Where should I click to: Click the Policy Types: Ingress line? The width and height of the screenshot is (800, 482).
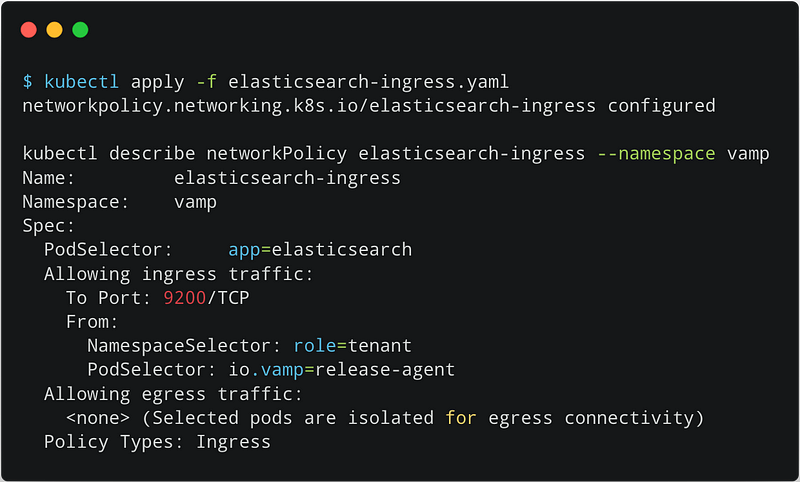point(157,442)
